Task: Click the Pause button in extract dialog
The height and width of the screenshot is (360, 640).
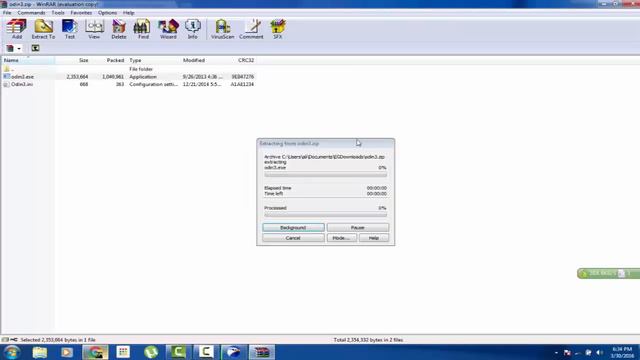Action: click(x=358, y=227)
